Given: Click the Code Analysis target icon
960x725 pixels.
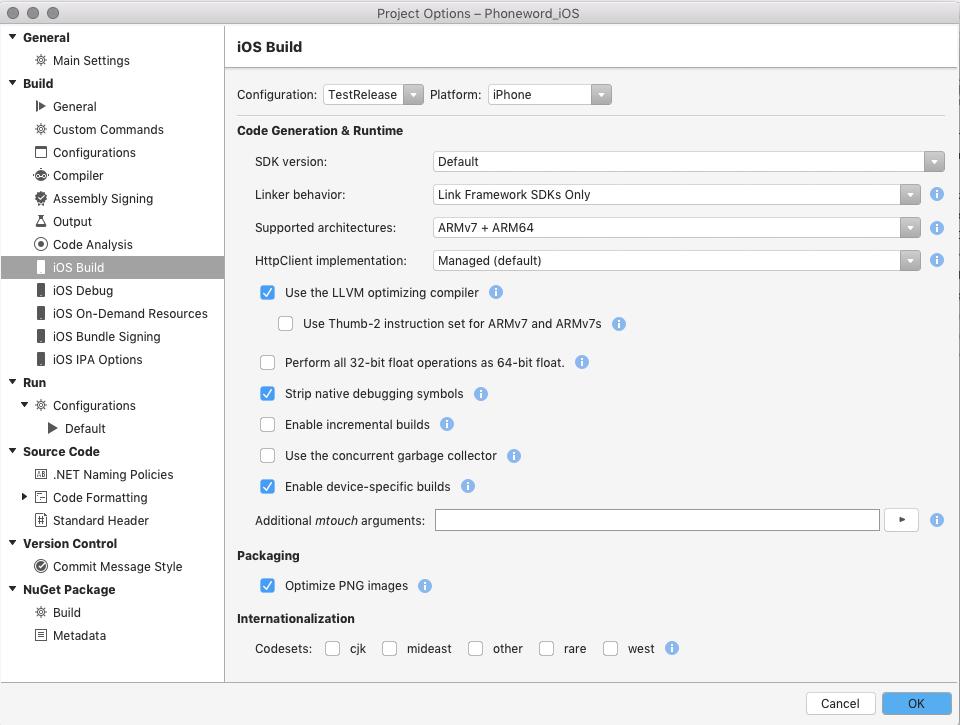Looking at the screenshot, I should click(41, 245).
